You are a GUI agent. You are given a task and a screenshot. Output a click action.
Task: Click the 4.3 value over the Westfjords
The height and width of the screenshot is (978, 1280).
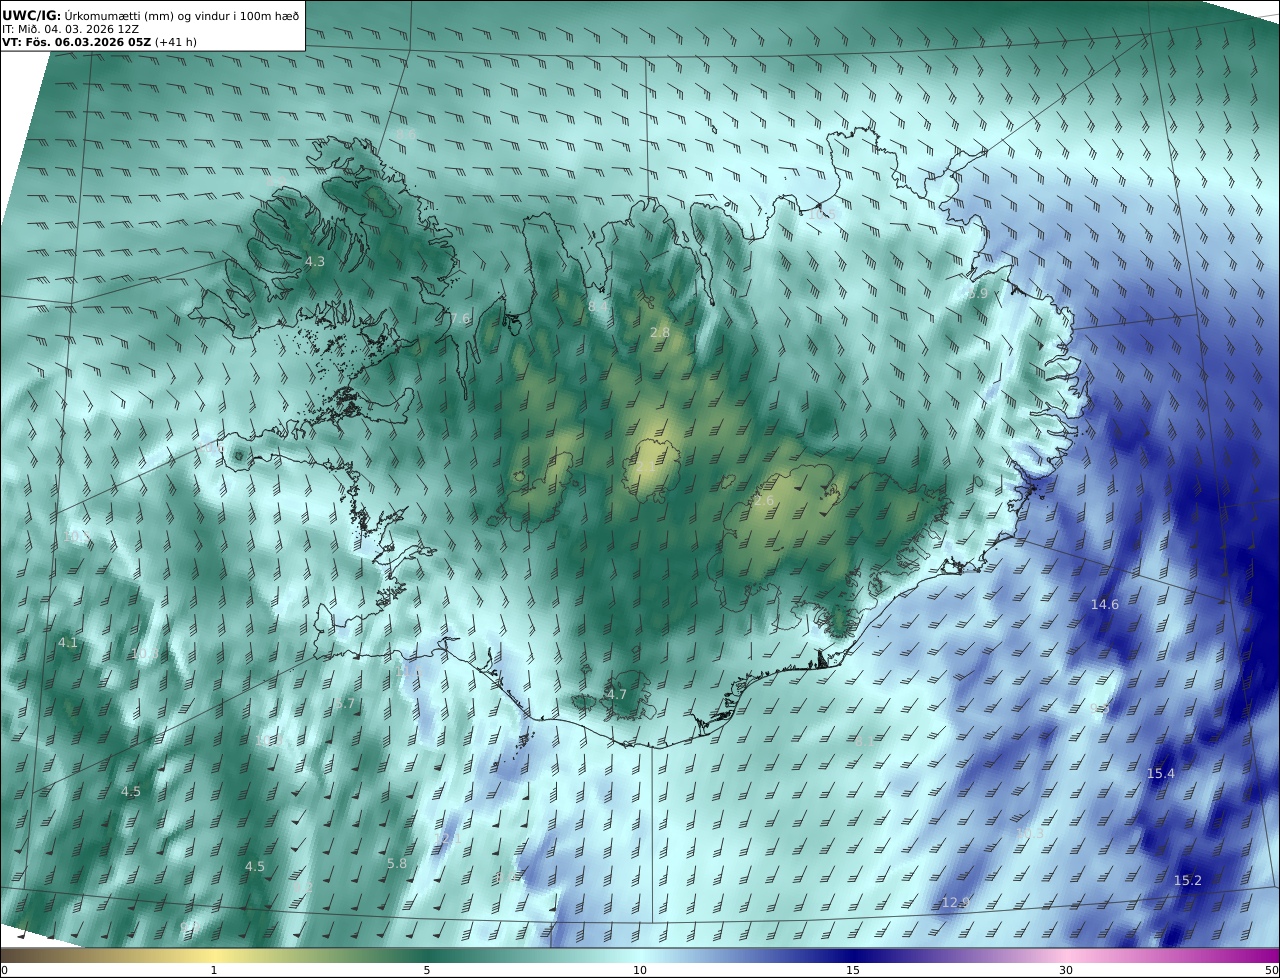(315, 261)
